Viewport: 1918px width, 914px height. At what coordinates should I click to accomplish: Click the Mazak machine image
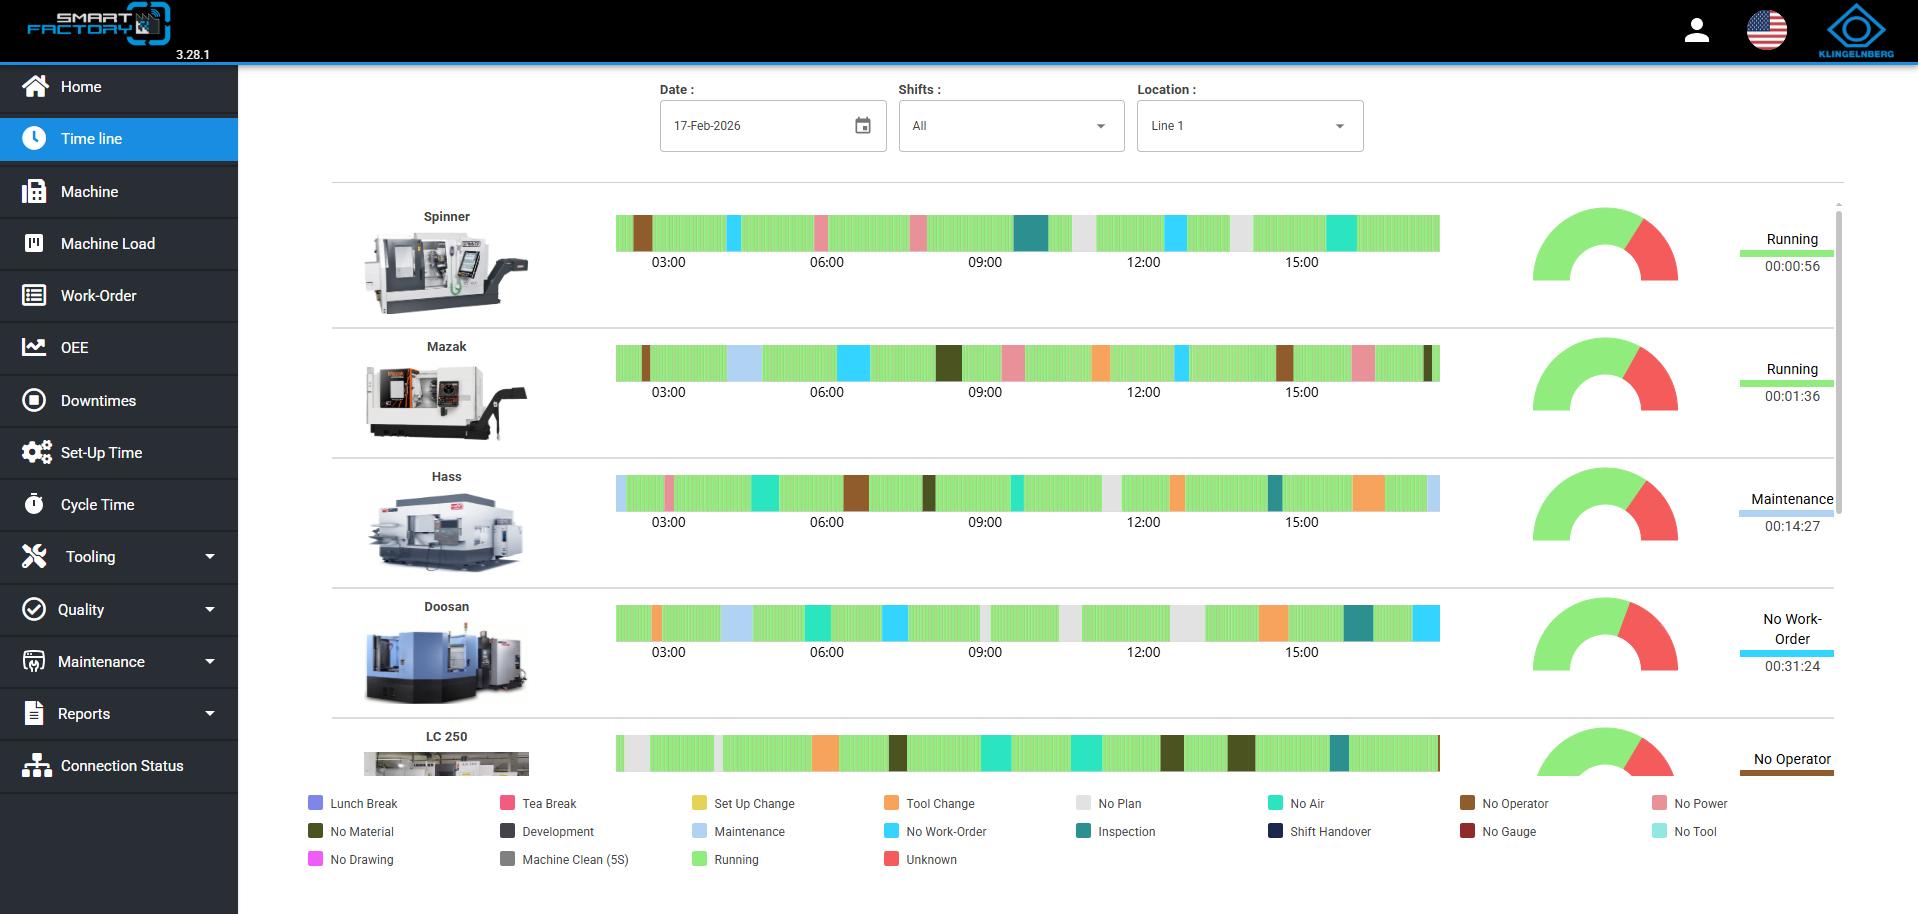point(446,402)
